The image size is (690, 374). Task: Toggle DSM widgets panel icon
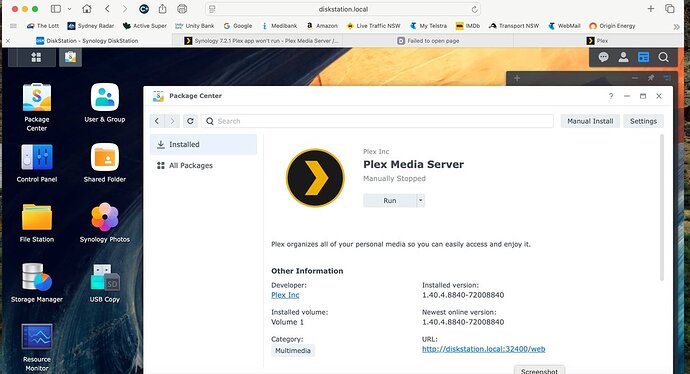[643, 57]
